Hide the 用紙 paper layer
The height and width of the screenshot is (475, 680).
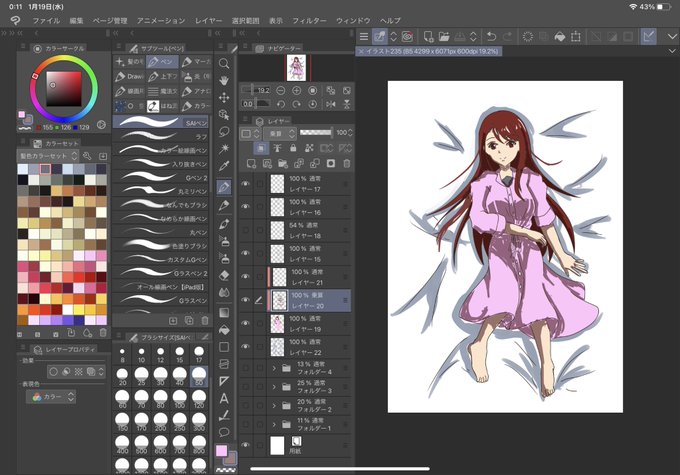[245, 445]
